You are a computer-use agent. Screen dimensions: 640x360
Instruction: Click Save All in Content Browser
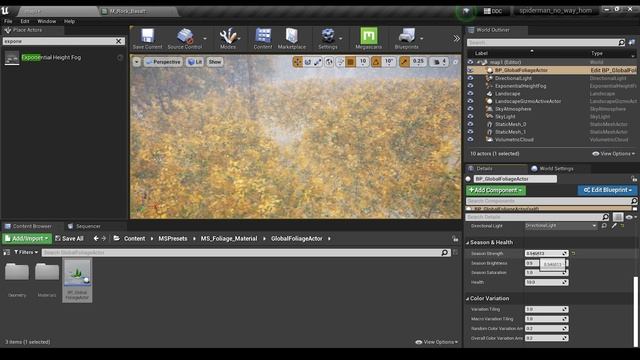pyautogui.click(x=69, y=238)
